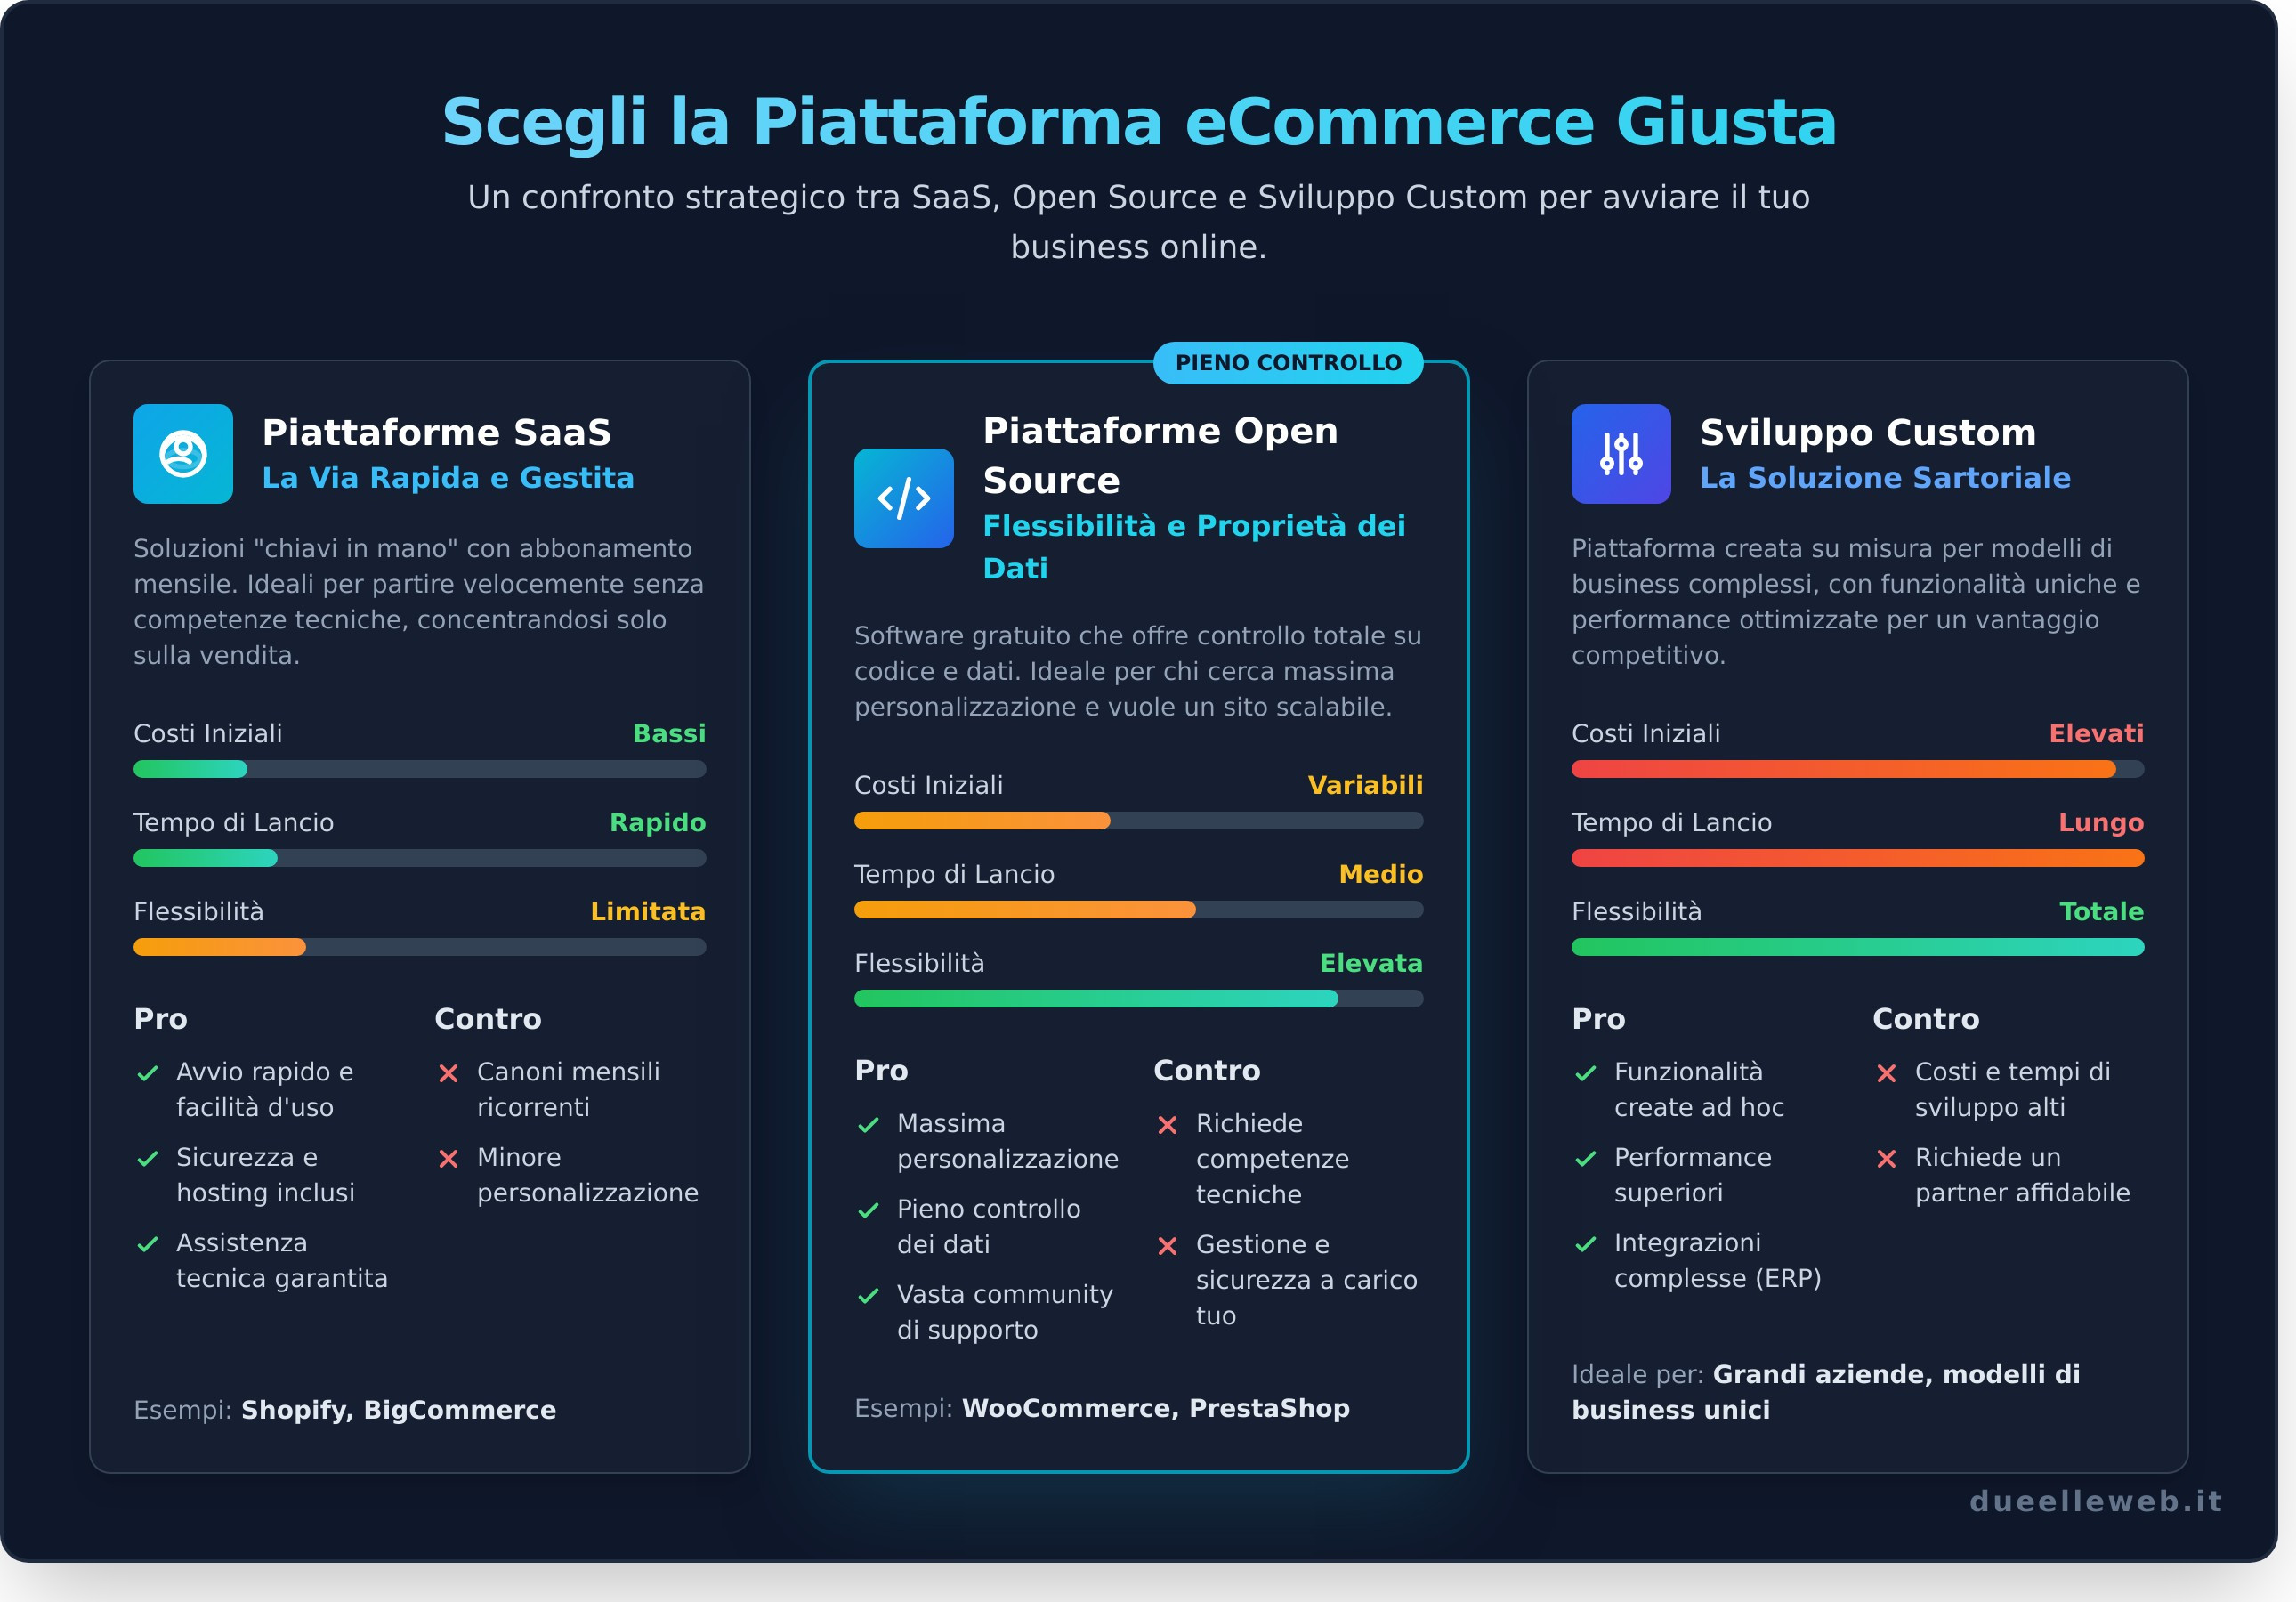Toggle the checkmark next to Avvio rapido
This screenshot has width=2296, height=1602.
point(148,1073)
